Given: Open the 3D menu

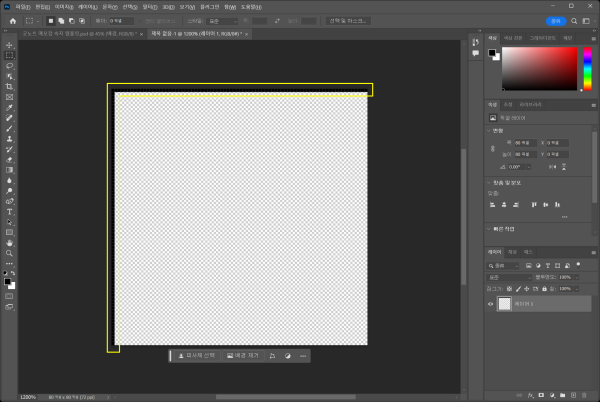Looking at the screenshot, I should pyautogui.click(x=168, y=7).
